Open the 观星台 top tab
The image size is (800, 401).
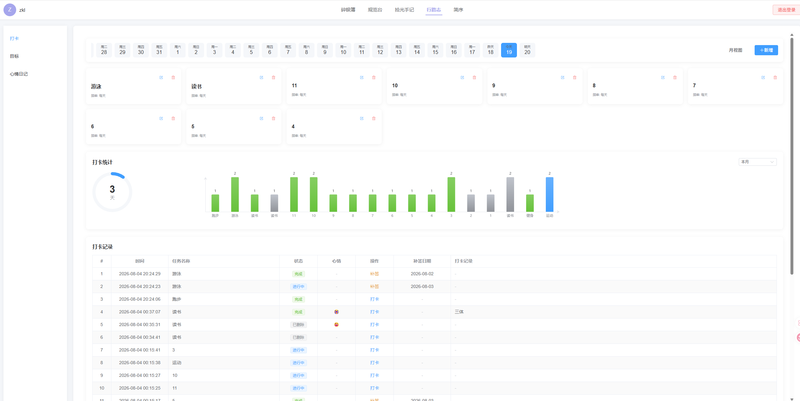coord(375,10)
